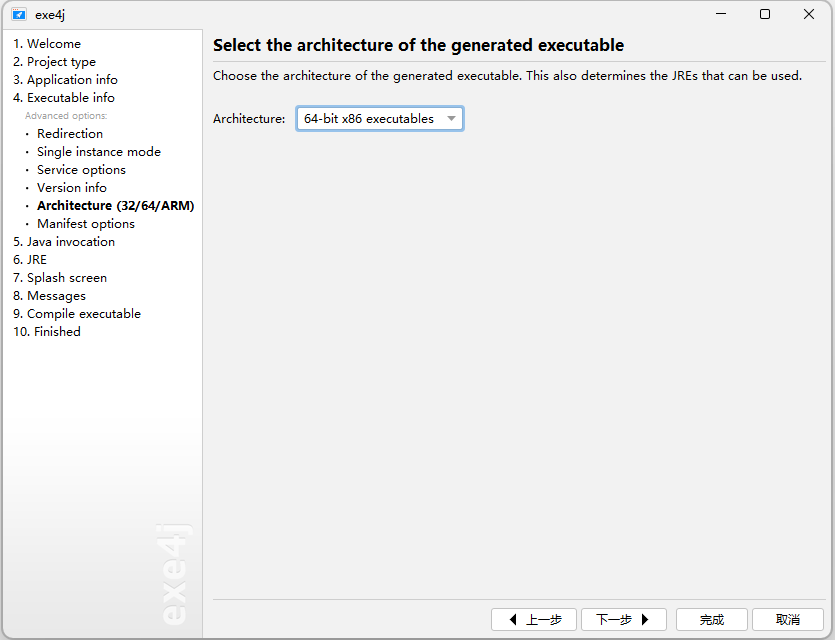Select Redirection advanced option
This screenshot has width=835, height=640.
70,134
